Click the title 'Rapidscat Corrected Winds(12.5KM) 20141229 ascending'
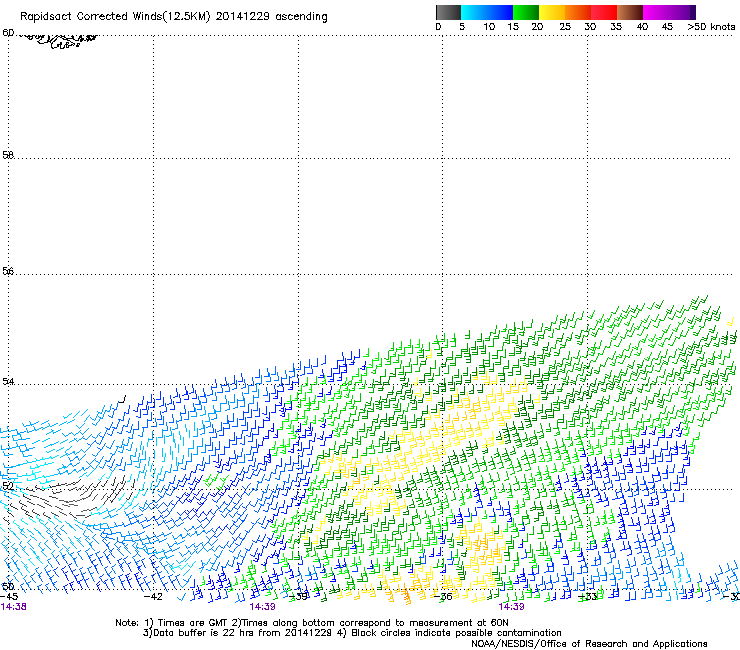 [x=174, y=17]
